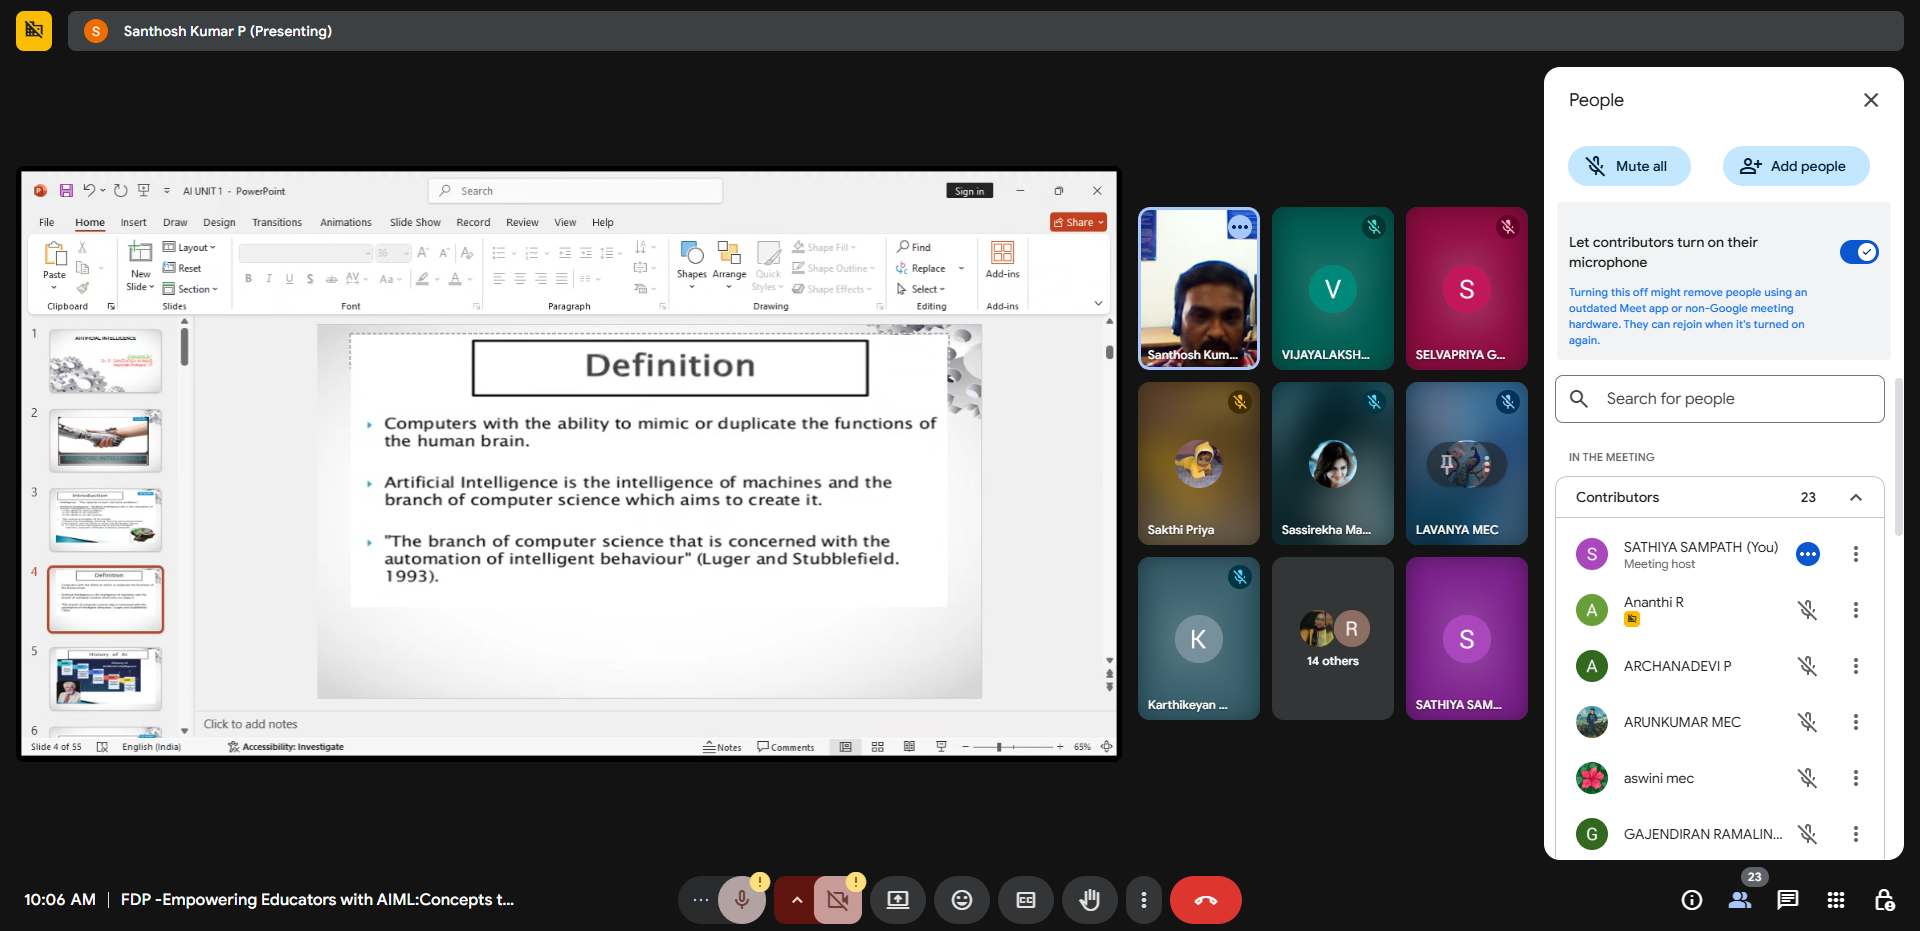This screenshot has height=931, width=1920.
Task: Select the Karthikeyan participant tile
Action: (1199, 638)
